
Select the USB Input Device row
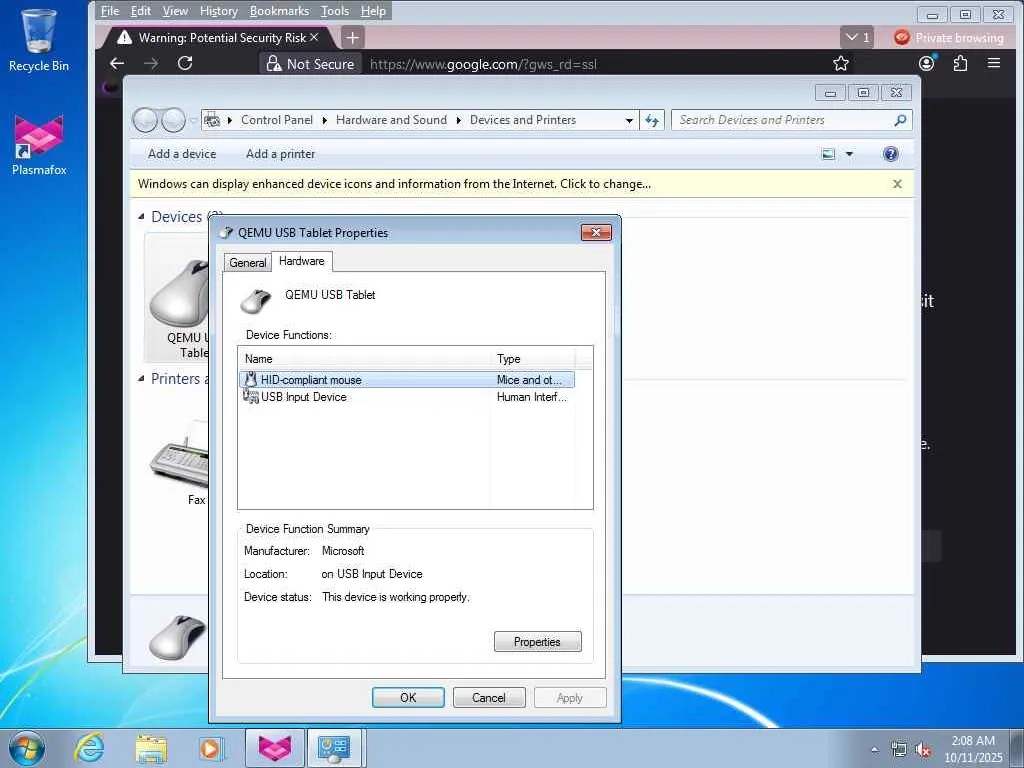[407, 397]
